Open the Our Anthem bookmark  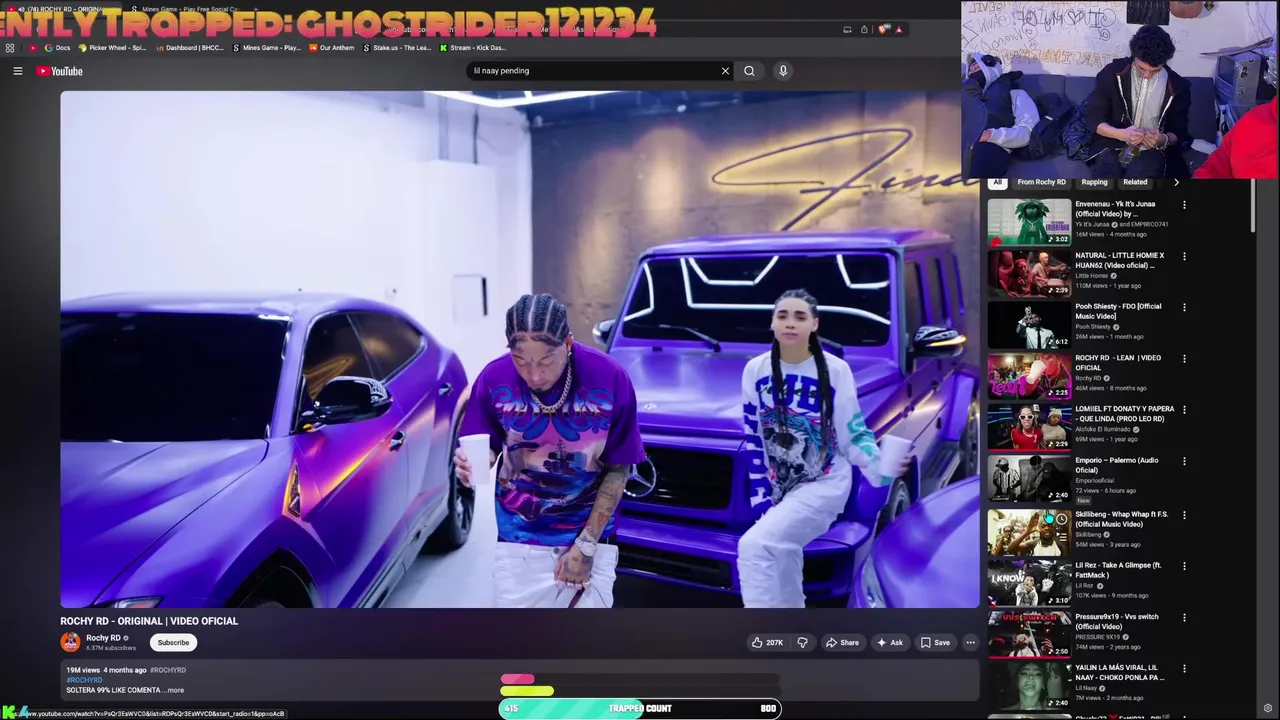coord(333,47)
